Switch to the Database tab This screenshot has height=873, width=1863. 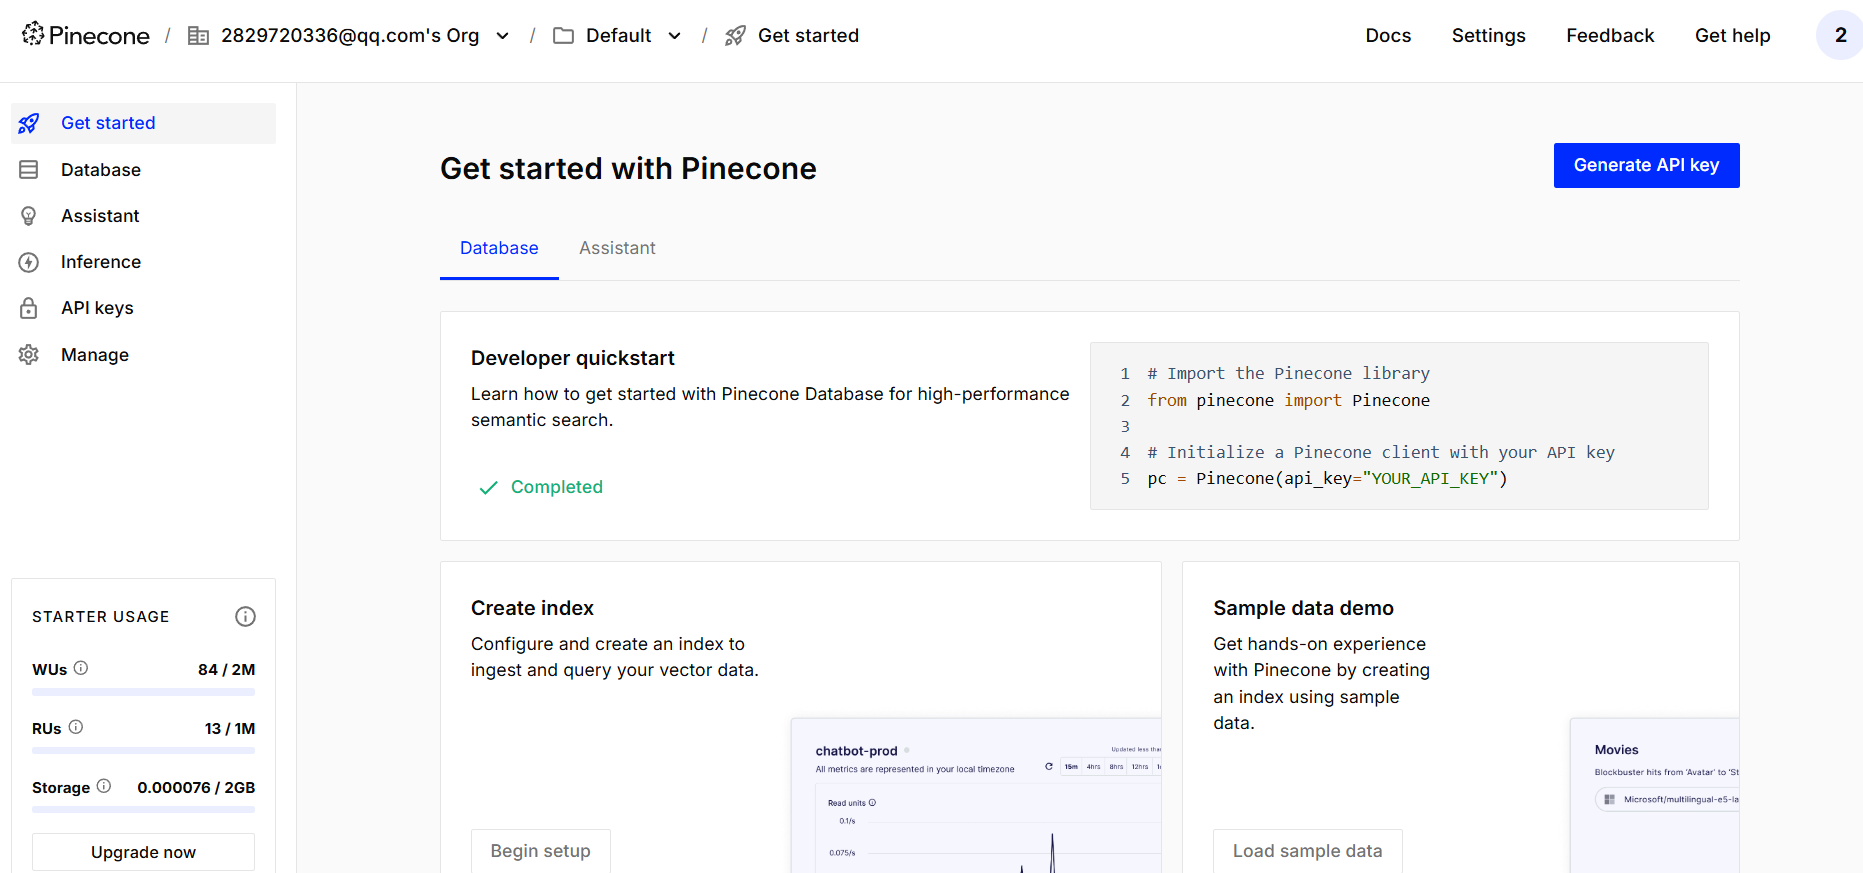pos(499,248)
